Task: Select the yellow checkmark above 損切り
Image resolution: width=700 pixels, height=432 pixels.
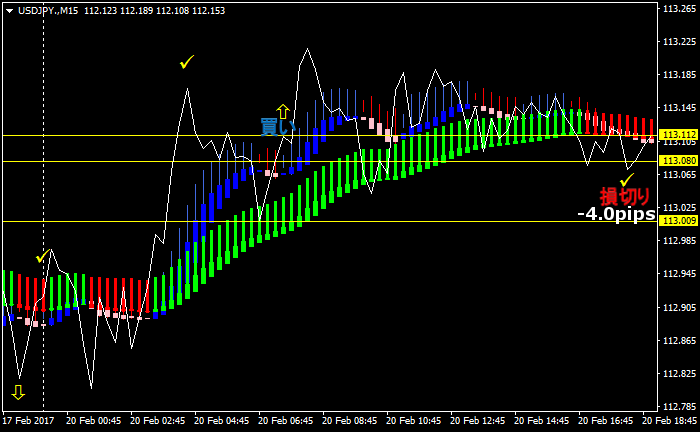Action: coord(627,179)
